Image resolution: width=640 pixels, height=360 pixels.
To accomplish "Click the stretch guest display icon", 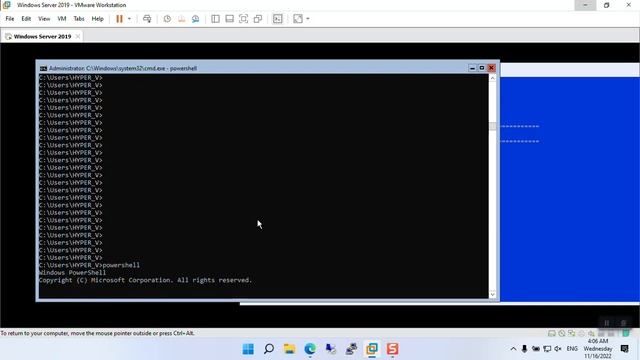I will (298, 19).
